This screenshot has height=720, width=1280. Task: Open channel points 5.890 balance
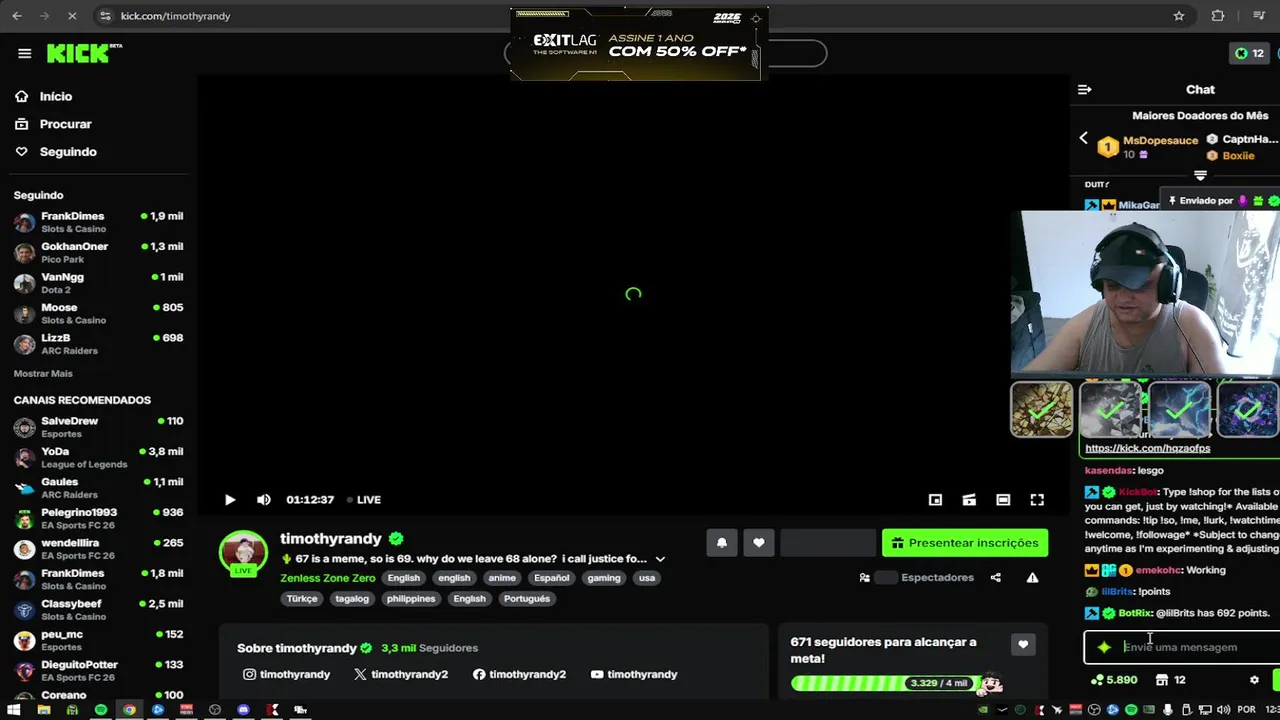[1114, 680]
